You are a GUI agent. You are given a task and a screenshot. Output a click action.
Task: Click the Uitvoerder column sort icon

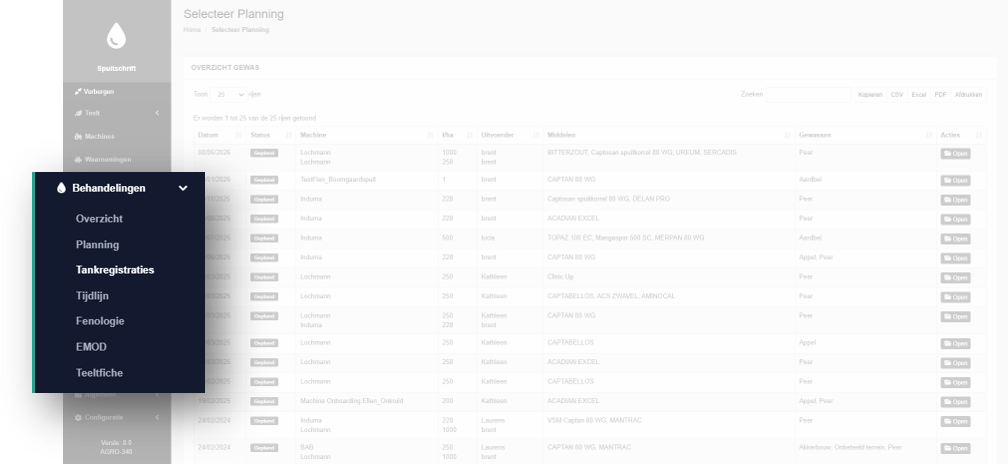[x=536, y=136]
